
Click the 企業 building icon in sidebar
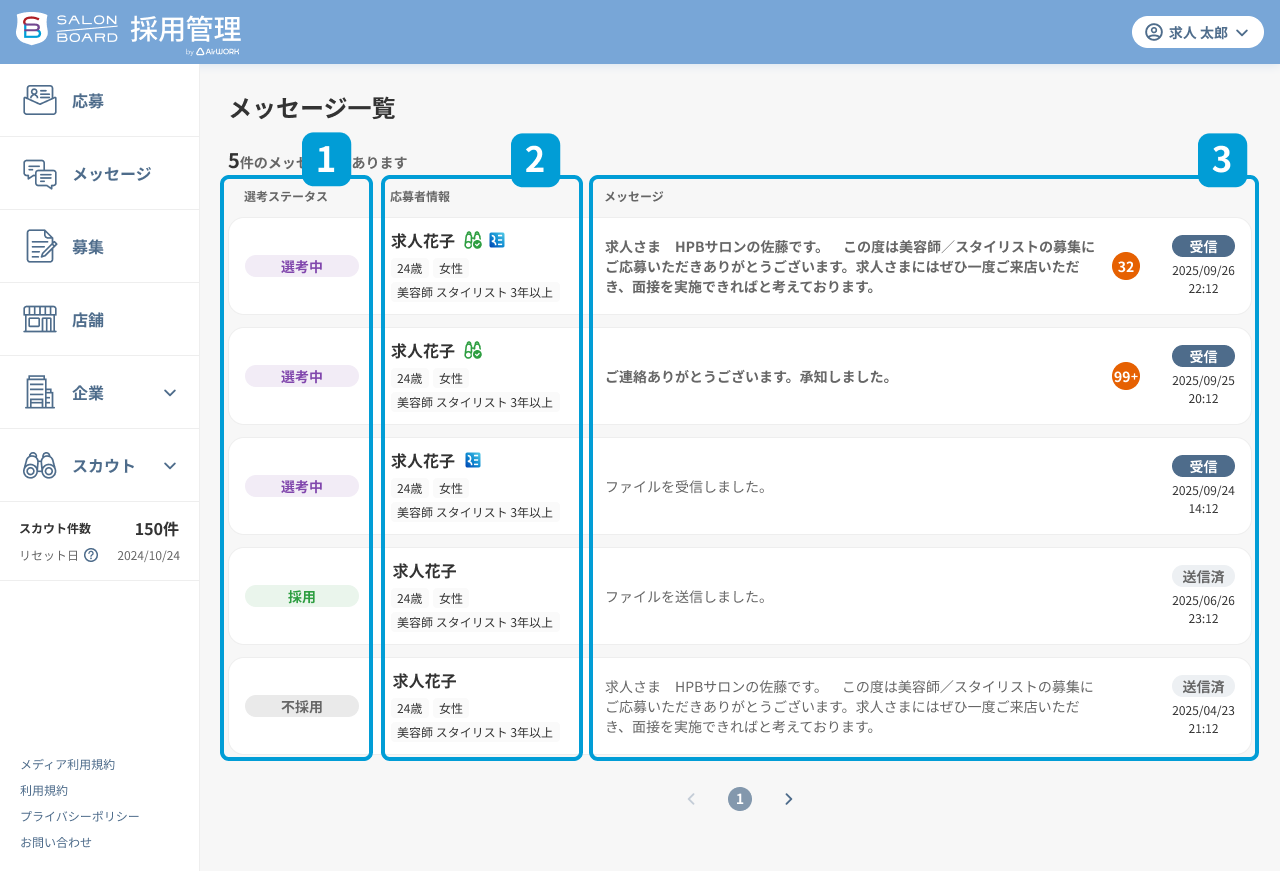tap(42, 392)
